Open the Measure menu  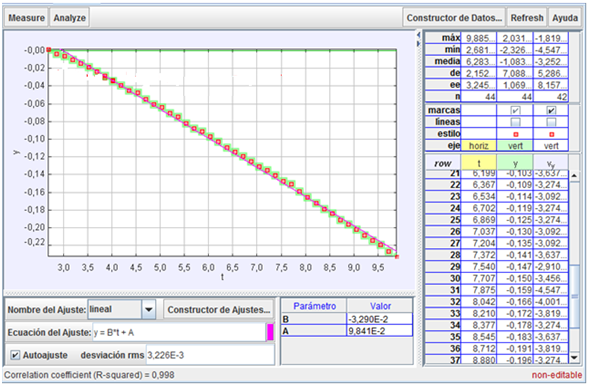tap(26, 18)
